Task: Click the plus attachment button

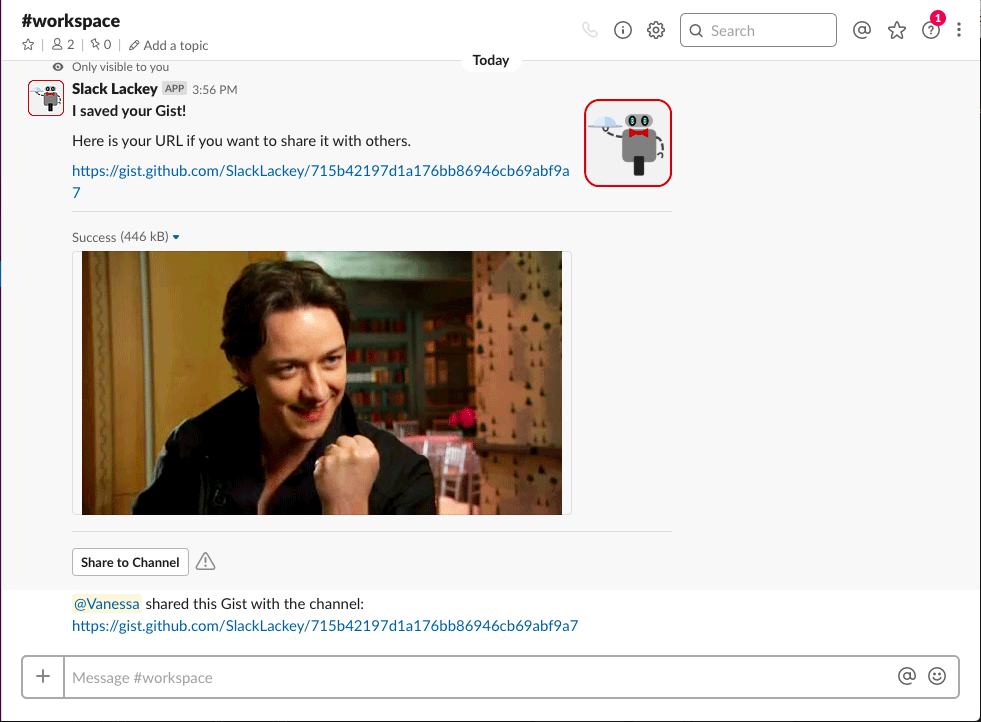Action: (x=43, y=676)
